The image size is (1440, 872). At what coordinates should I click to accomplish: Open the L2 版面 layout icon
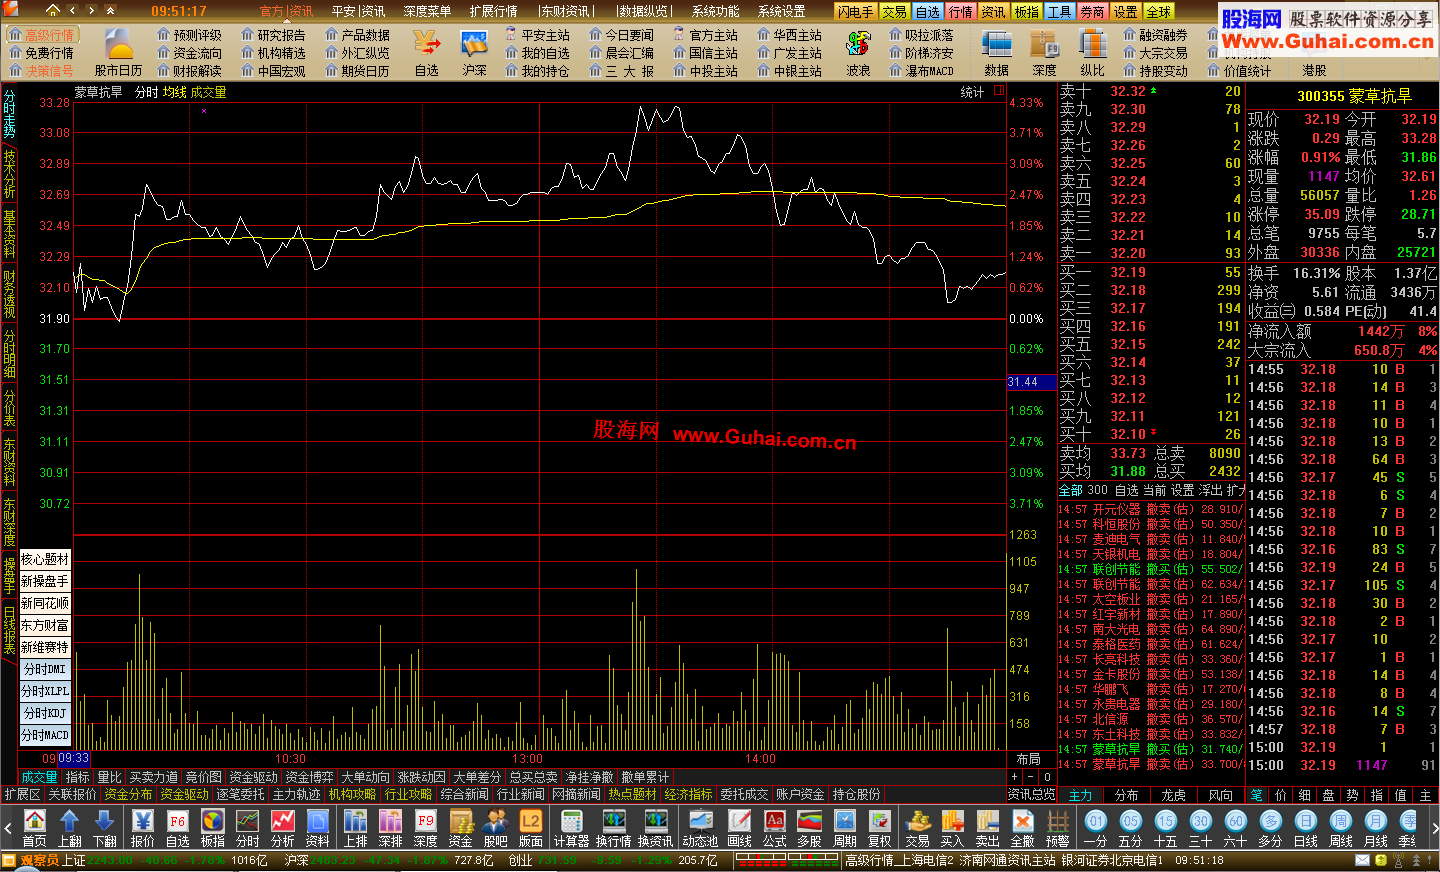pos(531,828)
